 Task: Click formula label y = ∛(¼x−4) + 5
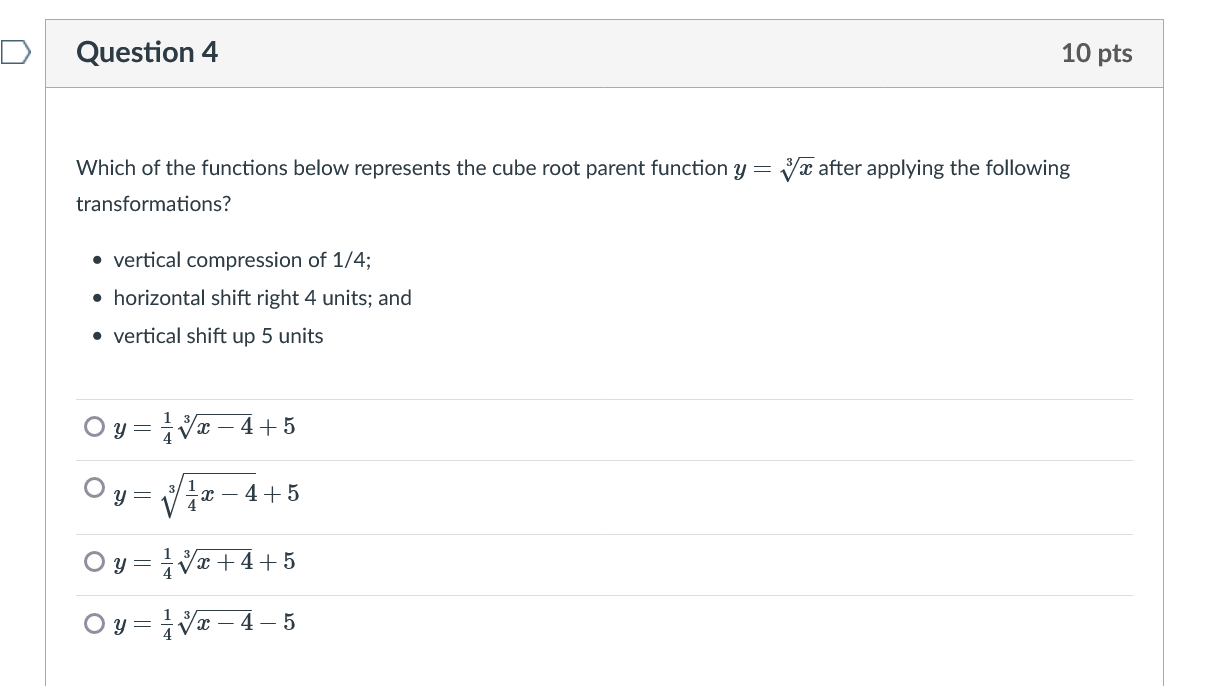point(205,494)
